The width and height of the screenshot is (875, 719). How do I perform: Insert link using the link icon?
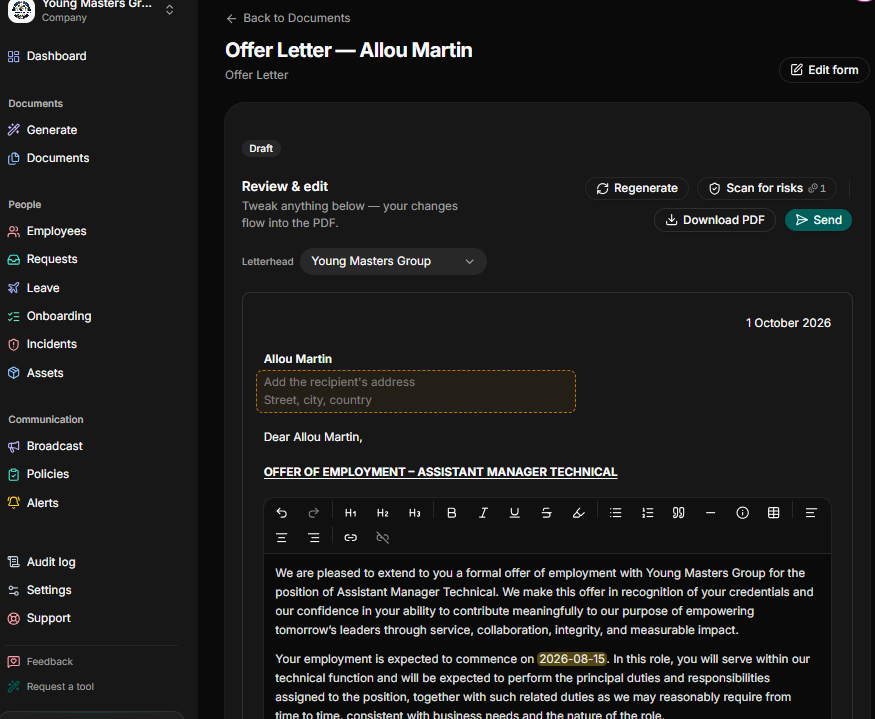pyautogui.click(x=350, y=538)
